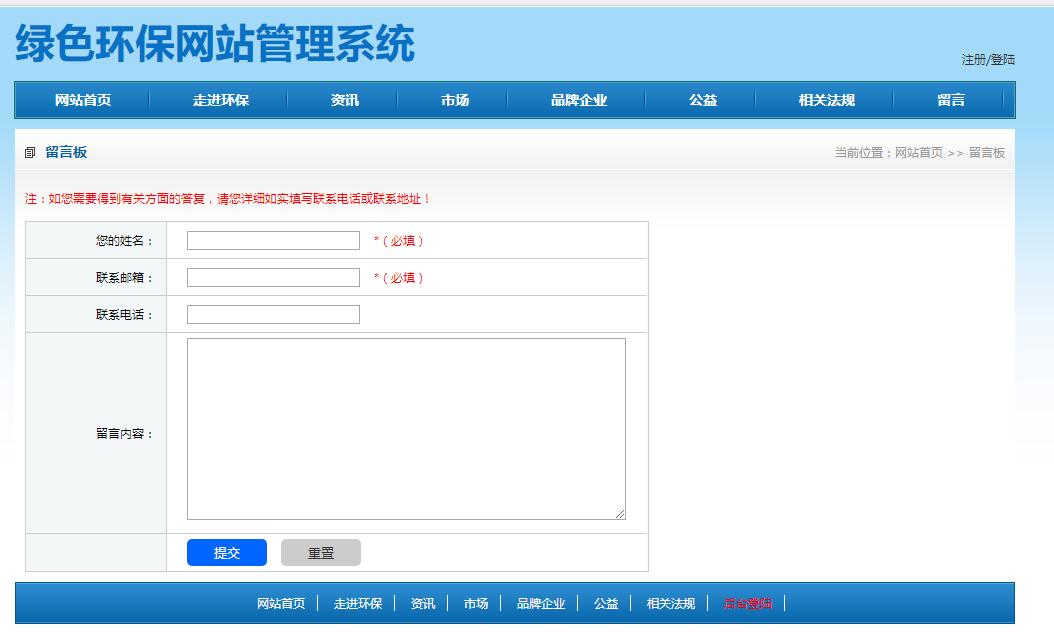Click 公益 in the footer navigation
Viewport: 1054px width, 633px height.
click(606, 603)
